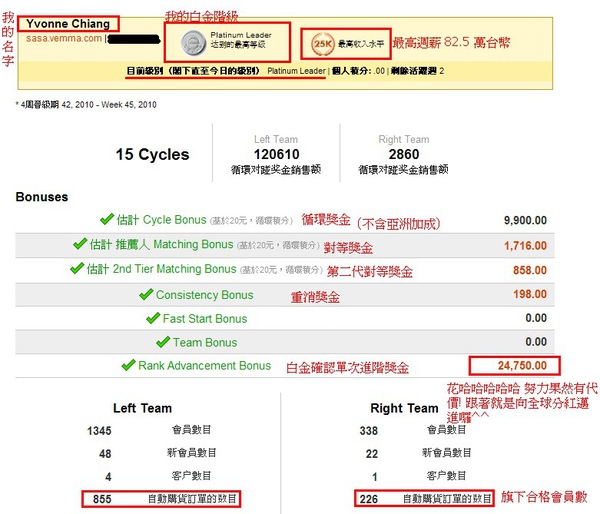Viewport: 600px width, 514px height.
Task: Click the 剩餘活躍週 2 text
Action: 417,71
